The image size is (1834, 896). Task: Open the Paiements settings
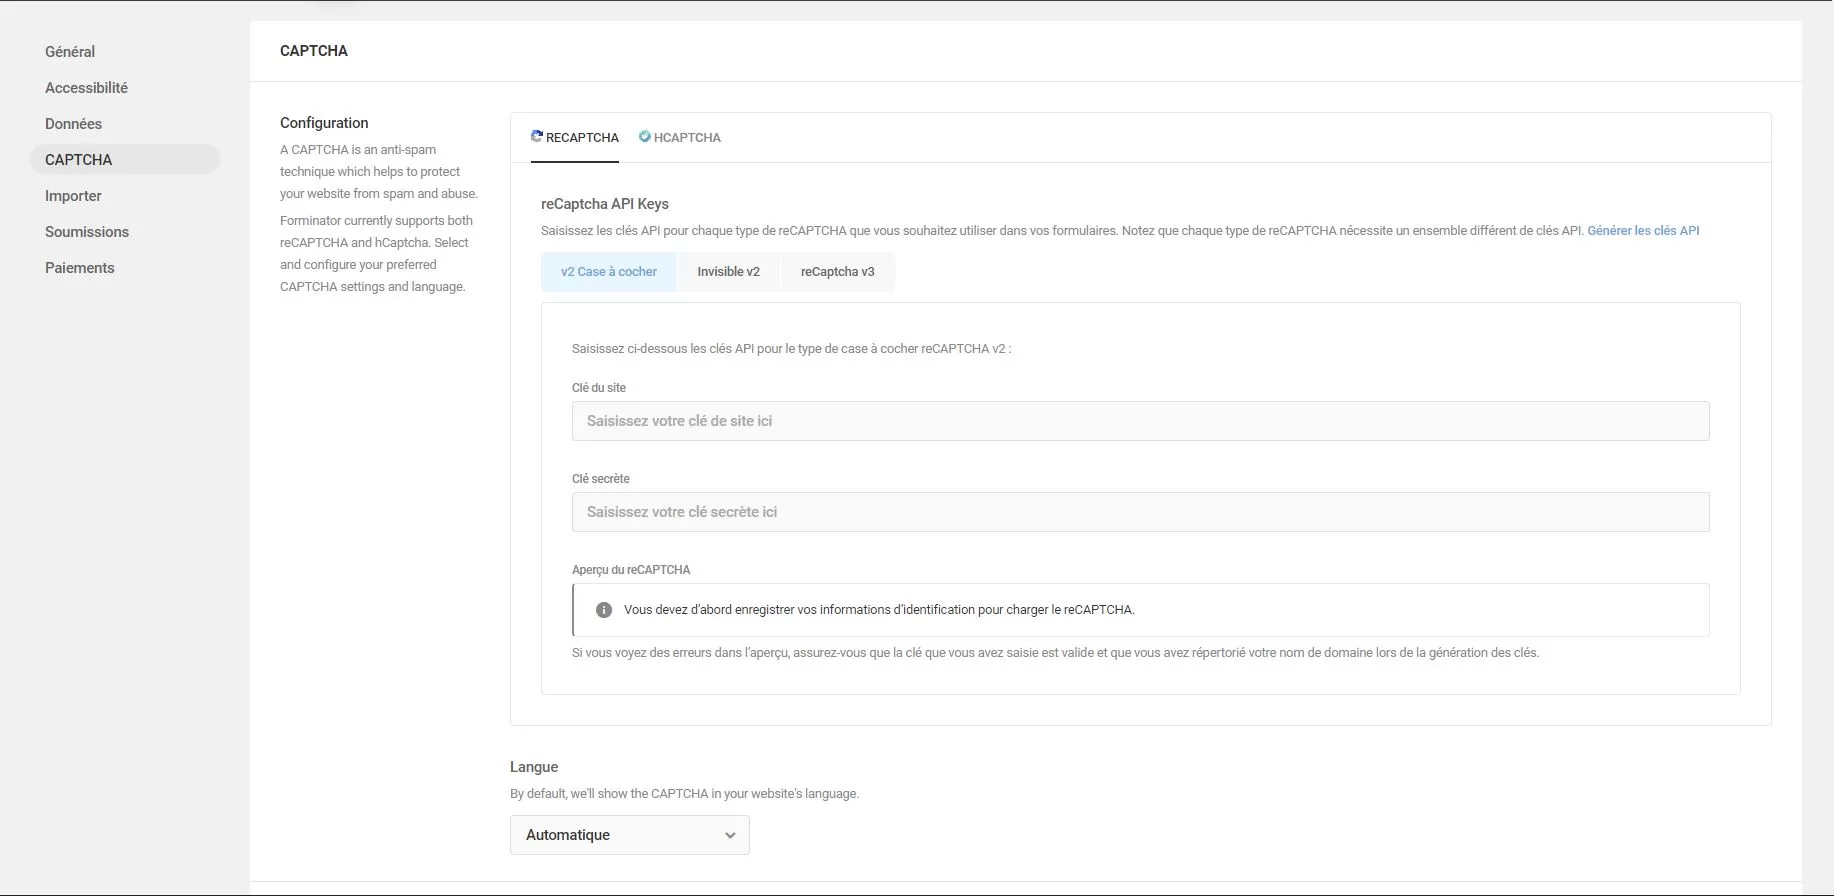(x=80, y=268)
